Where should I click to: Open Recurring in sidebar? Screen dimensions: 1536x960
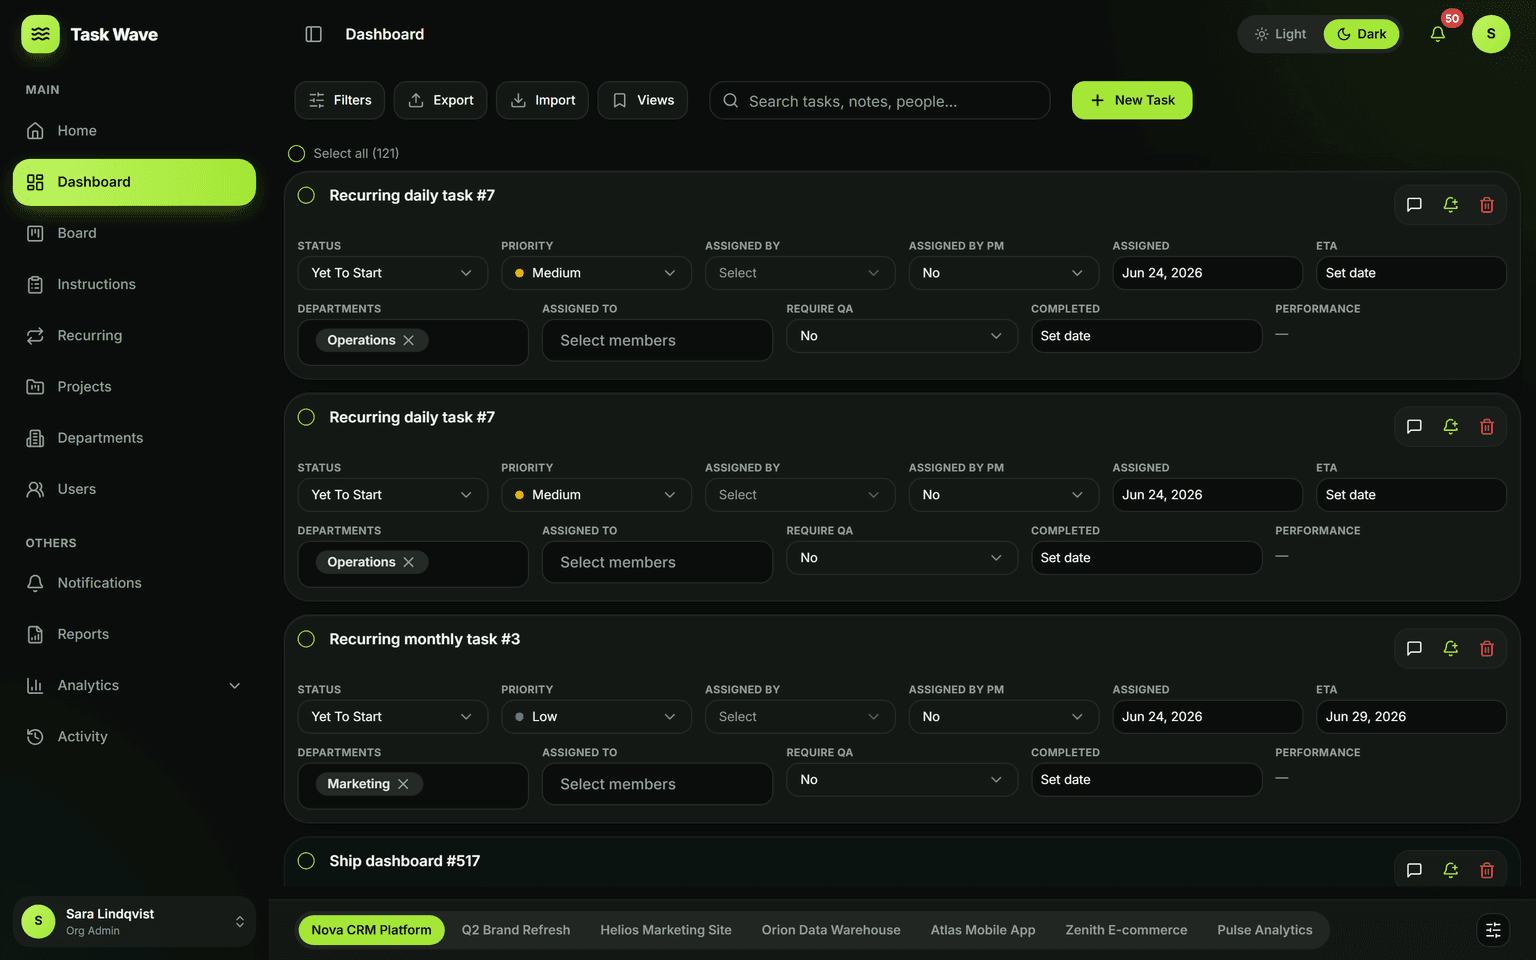[x=134, y=336]
